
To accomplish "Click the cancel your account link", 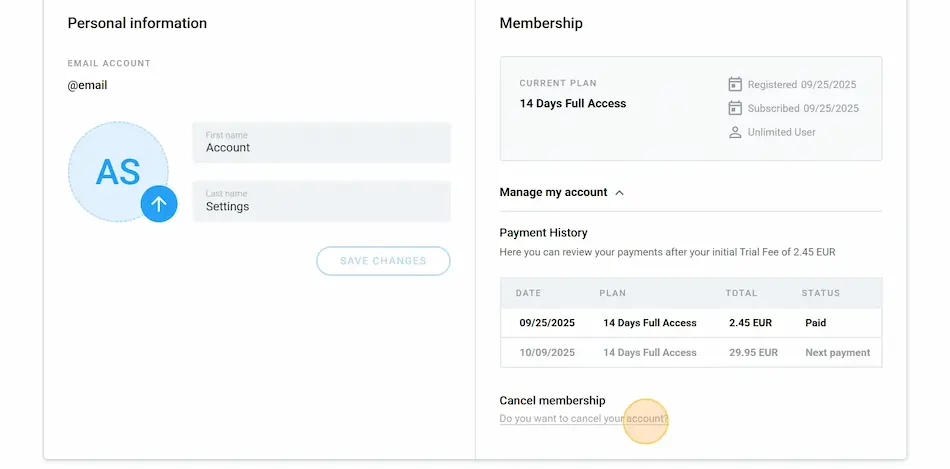I will point(584,419).
